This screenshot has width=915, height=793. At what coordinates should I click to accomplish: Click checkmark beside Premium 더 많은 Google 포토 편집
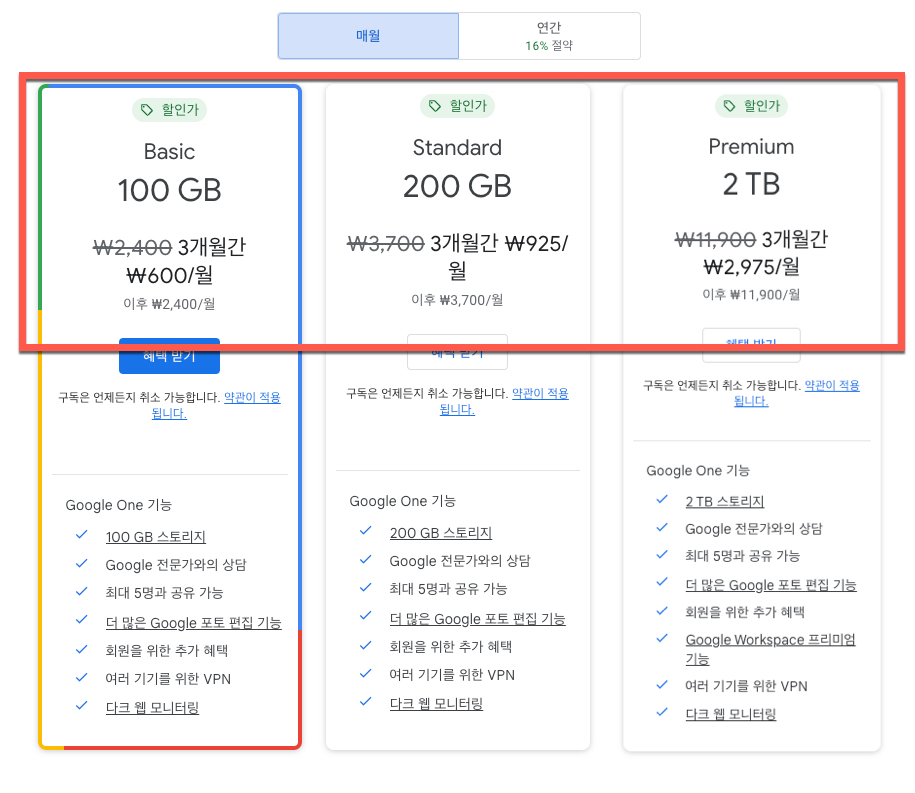(662, 582)
